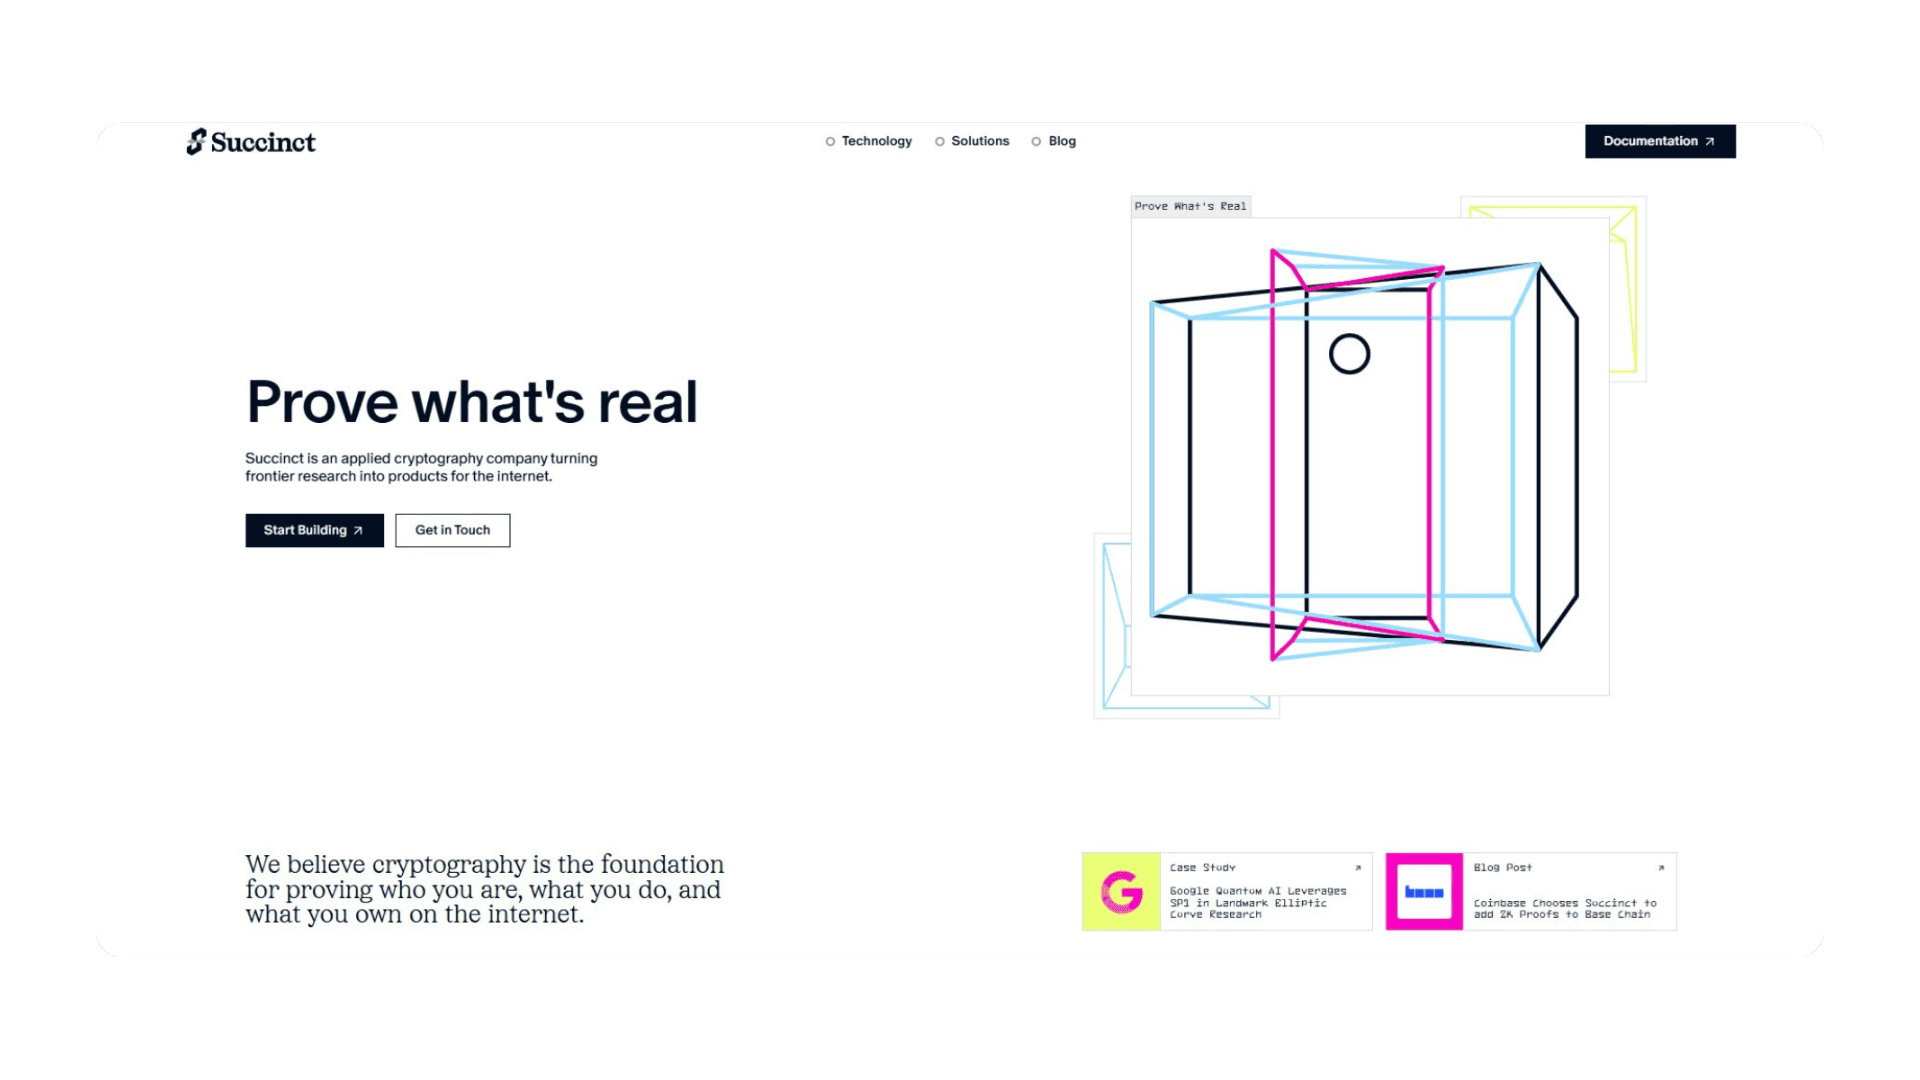1920x1080 pixels.
Task: Click the arrow icon on Blog Post card
Action: point(1661,868)
